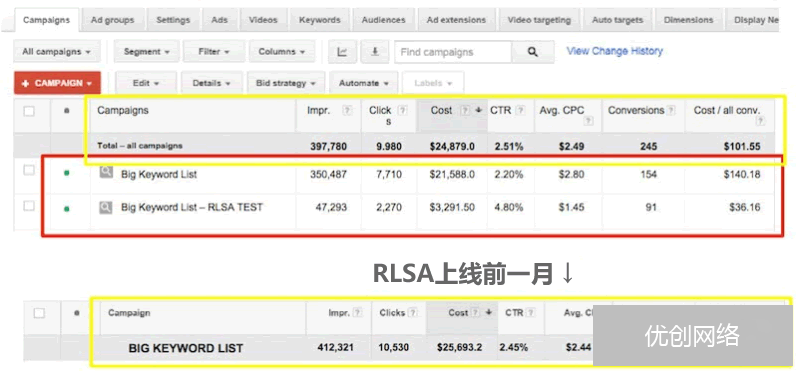Open the Filter dropdown
The height and width of the screenshot is (371, 798).
[x=214, y=52]
